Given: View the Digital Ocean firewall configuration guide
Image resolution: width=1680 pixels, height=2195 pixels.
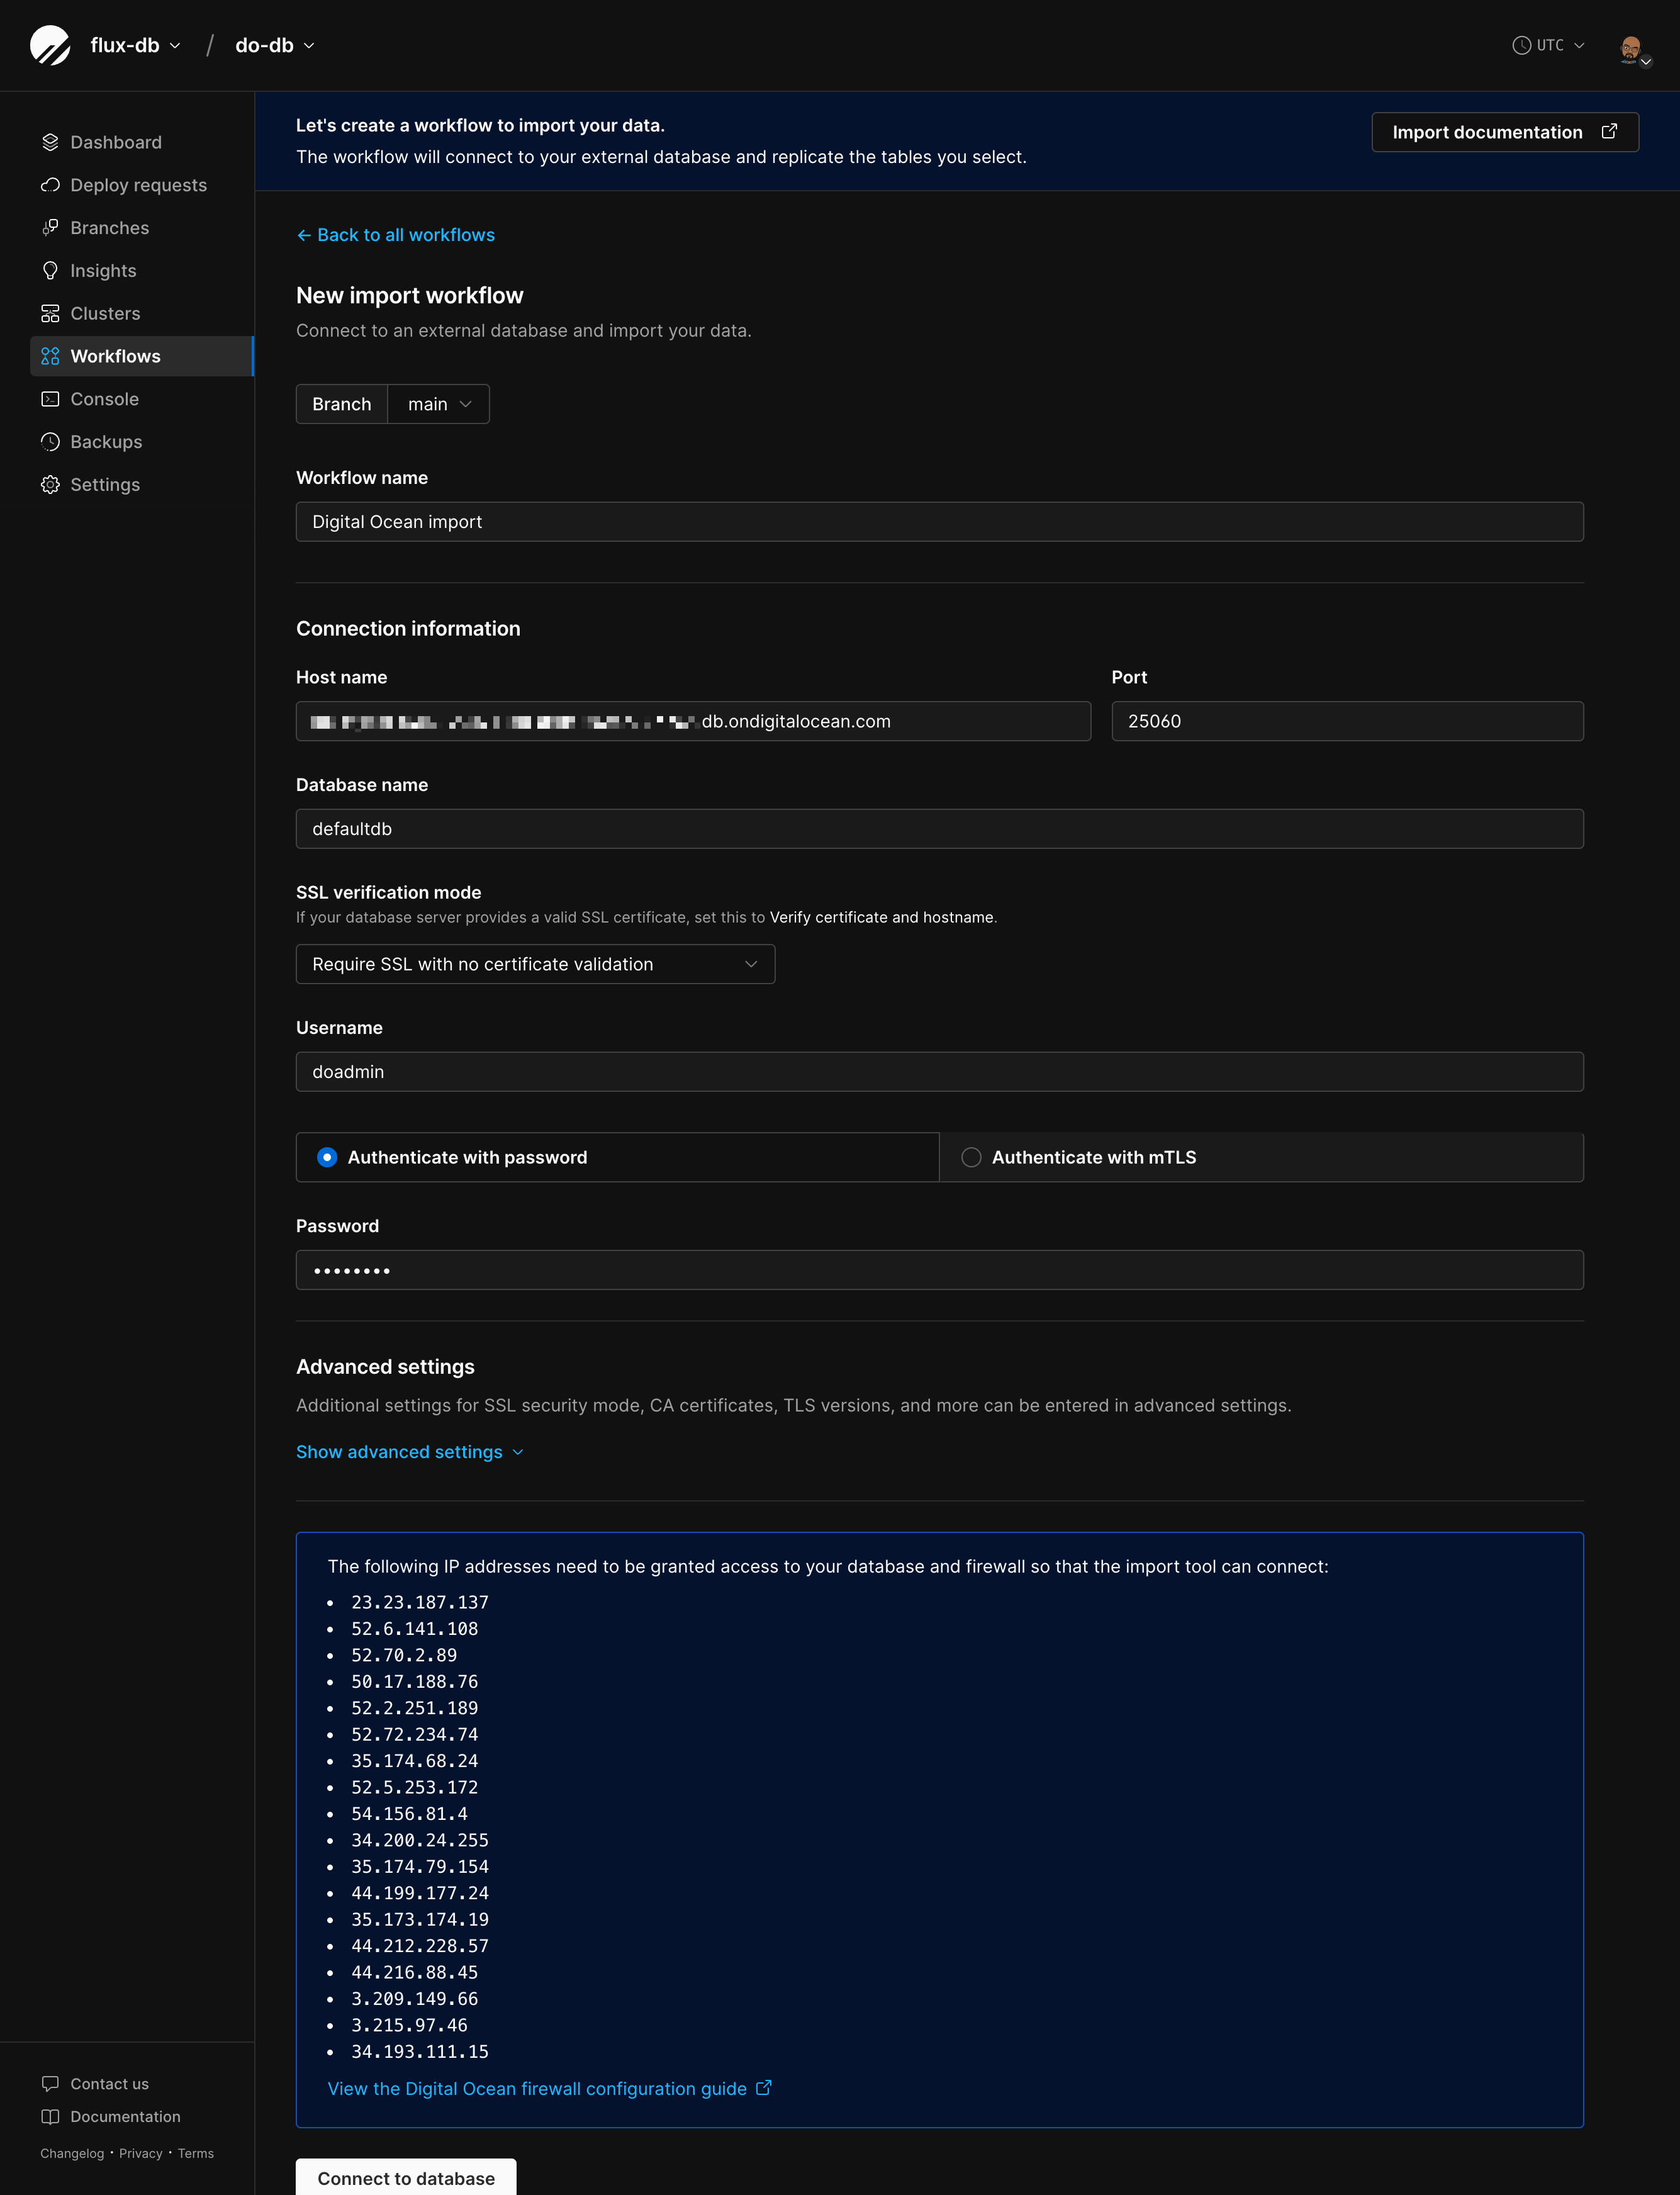Looking at the screenshot, I should coord(536,2089).
